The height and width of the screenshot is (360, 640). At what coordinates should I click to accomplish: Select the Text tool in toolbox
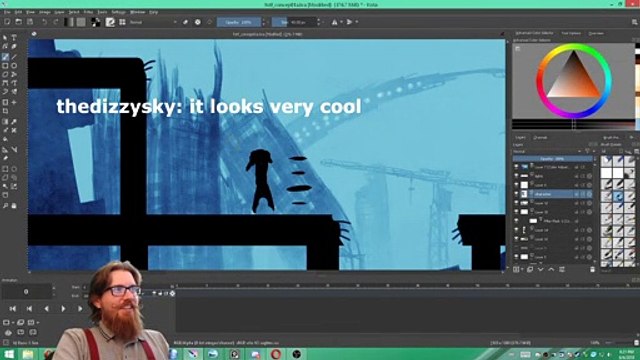tap(14, 38)
